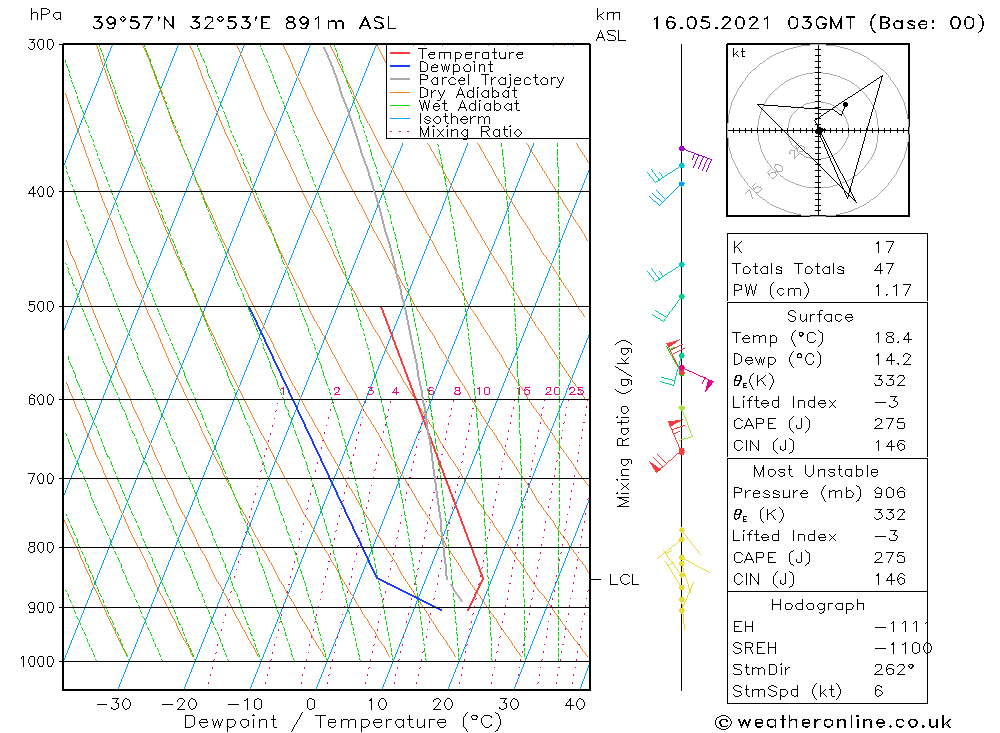
Task: Click the magenta wind barb near 570 hPa
Action: pyautogui.click(x=696, y=377)
